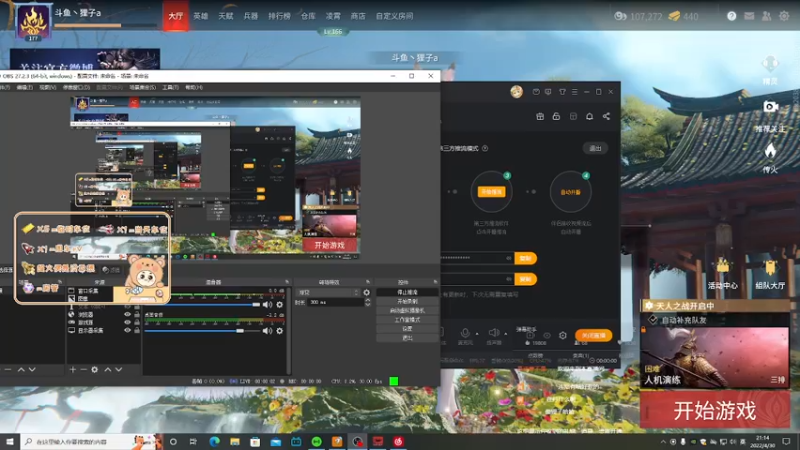Screen dimensions: 800x450
Task: Open the 英雄 tab in game menu
Action: 201,16
